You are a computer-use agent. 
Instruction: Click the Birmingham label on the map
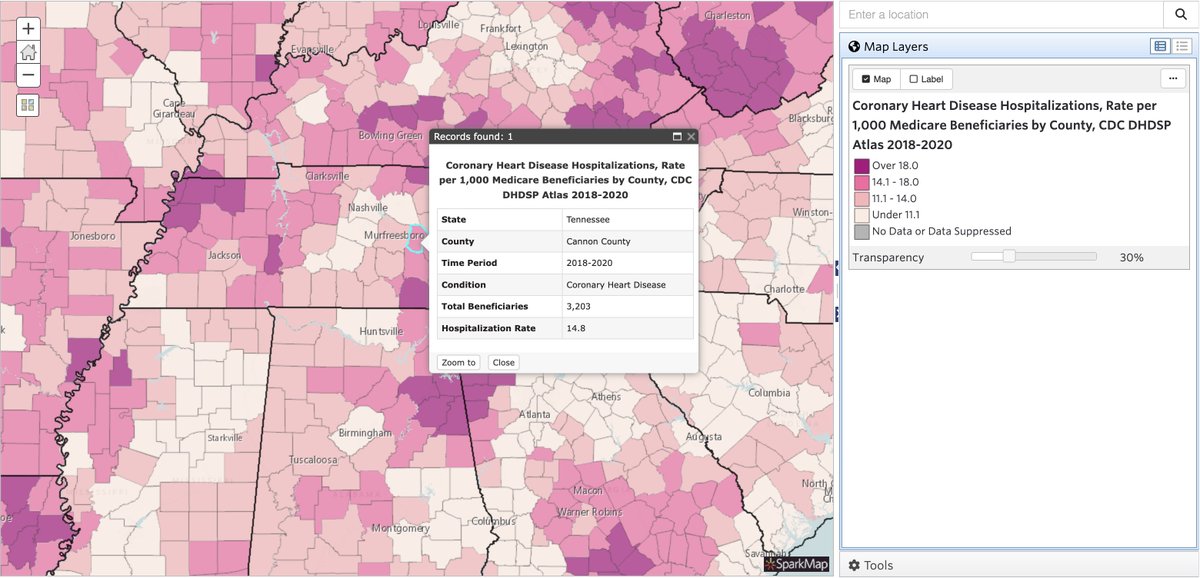pyautogui.click(x=364, y=433)
